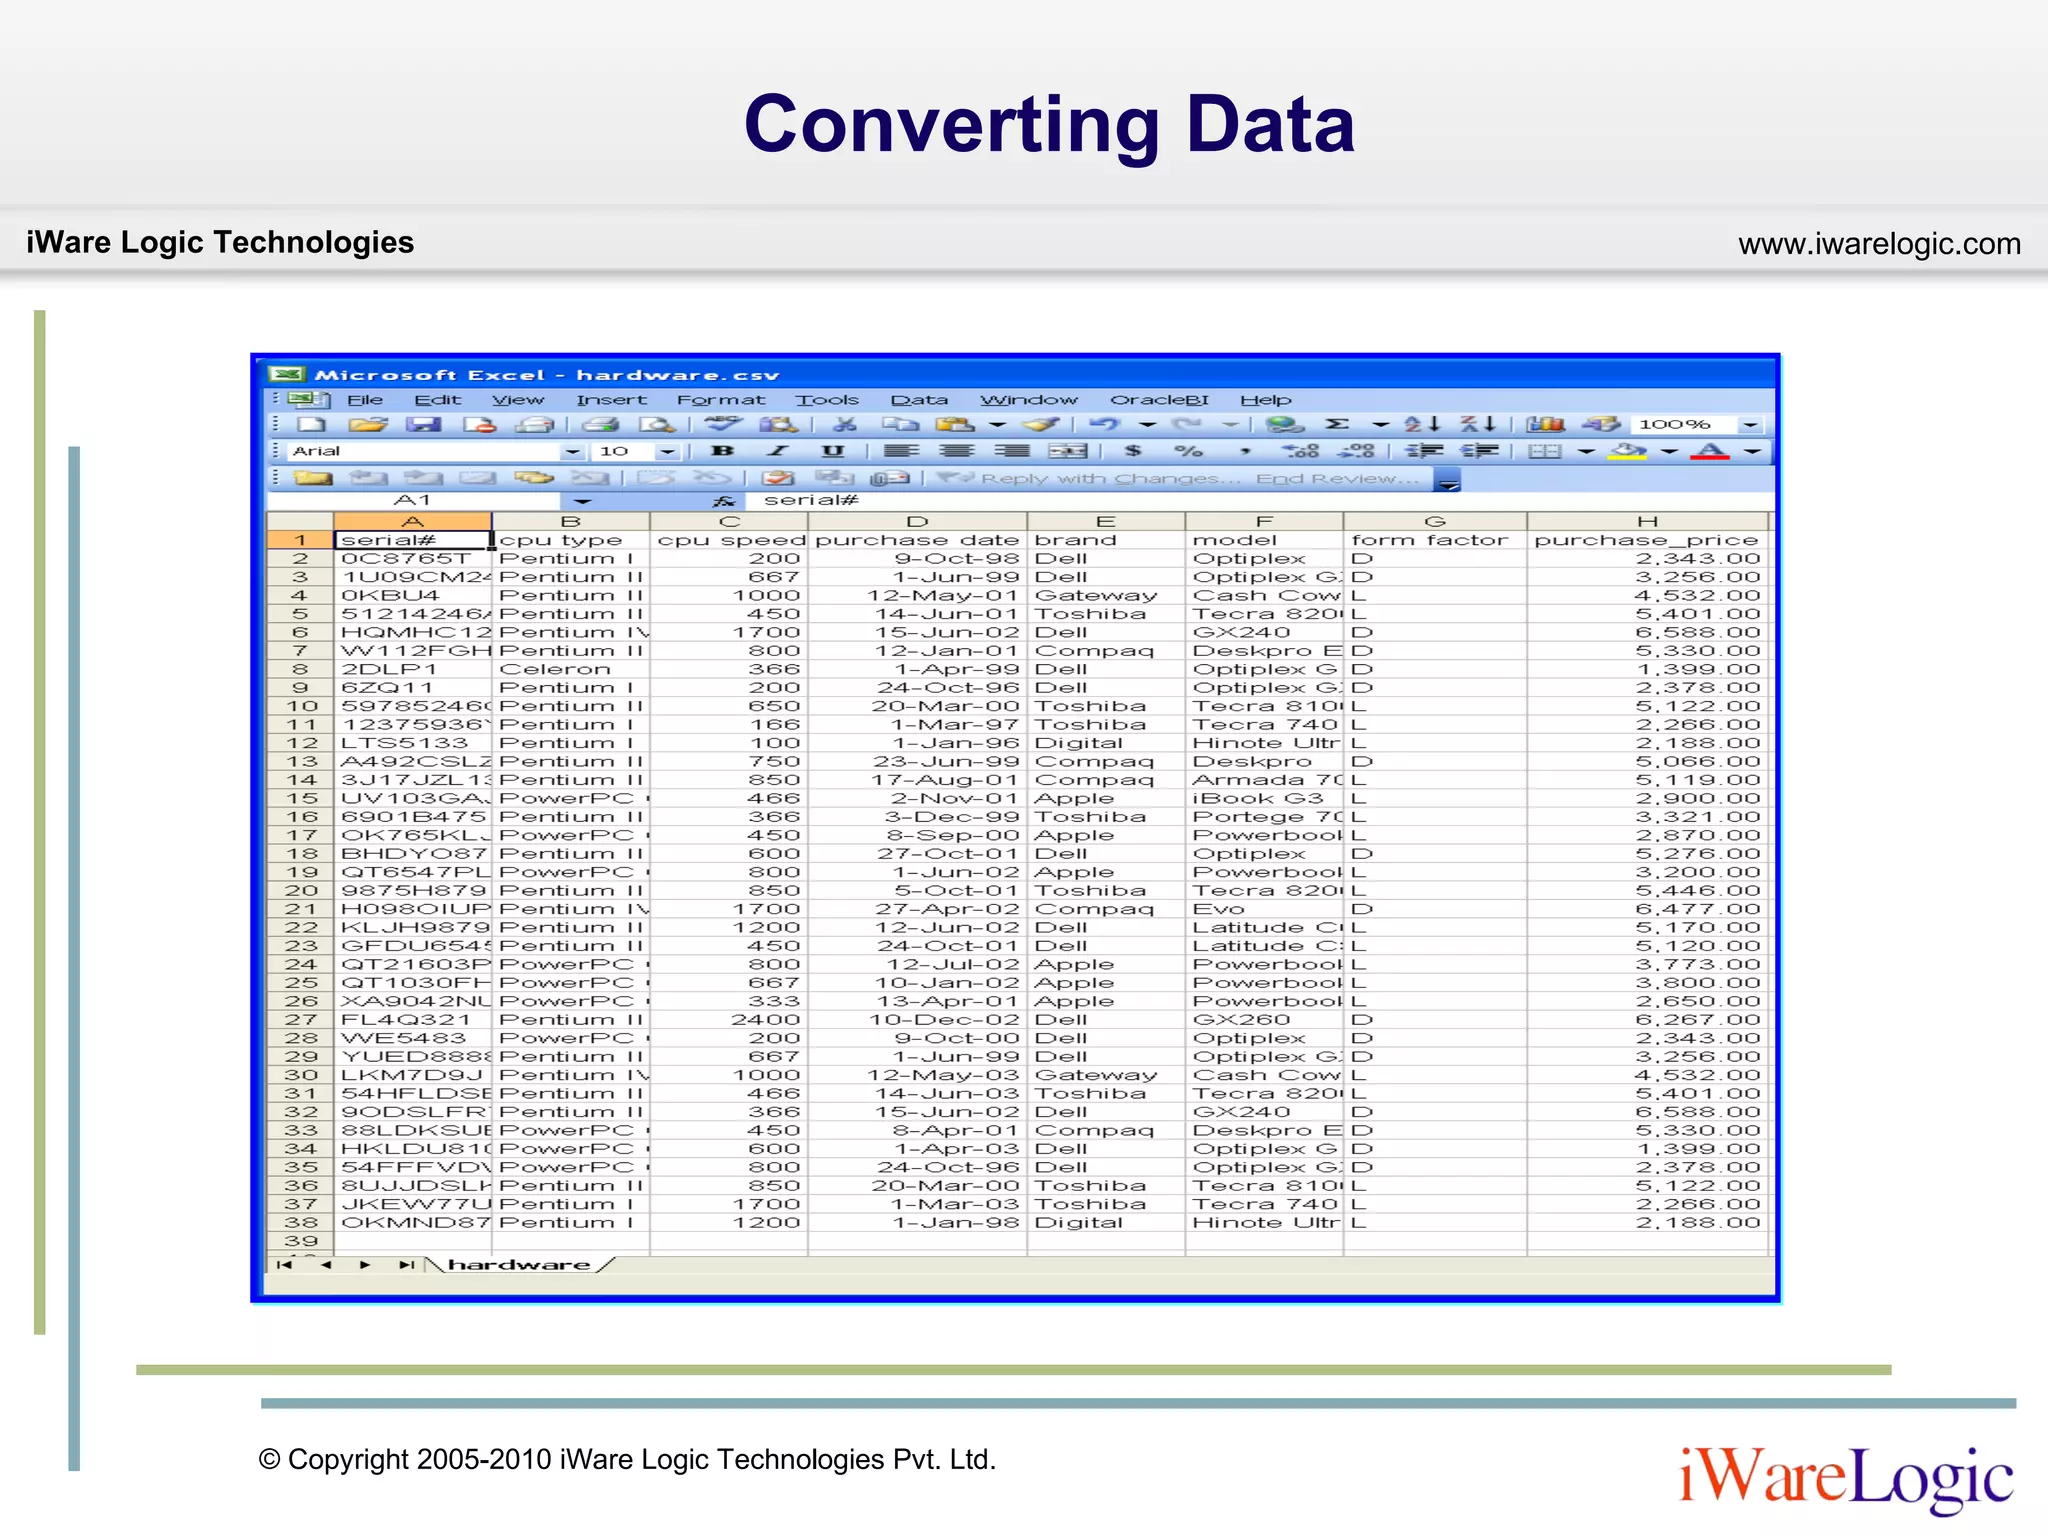This screenshot has height=1536, width=2048.
Task: Toggle Align Right
Action: pos(1012,452)
